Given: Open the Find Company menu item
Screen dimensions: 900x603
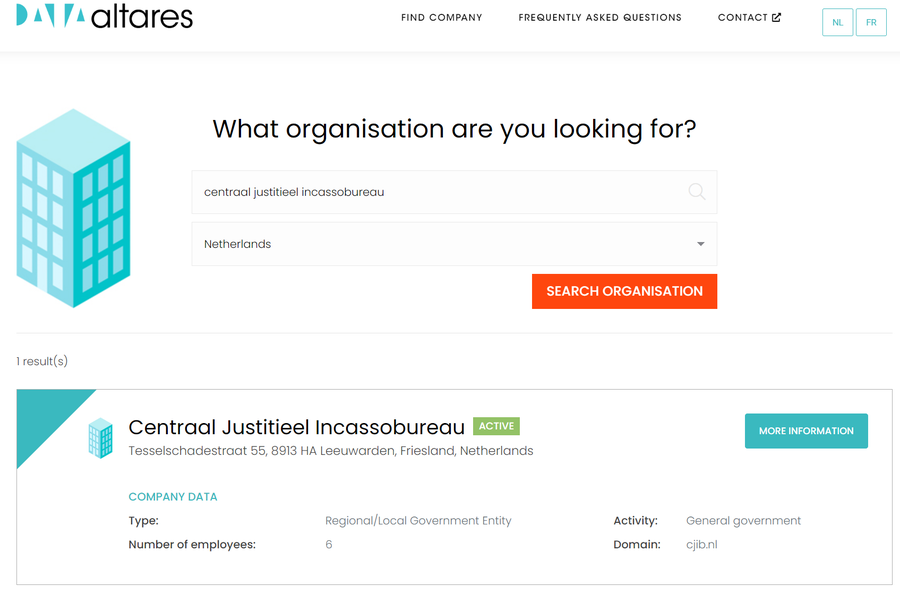Looking at the screenshot, I should (x=441, y=17).
